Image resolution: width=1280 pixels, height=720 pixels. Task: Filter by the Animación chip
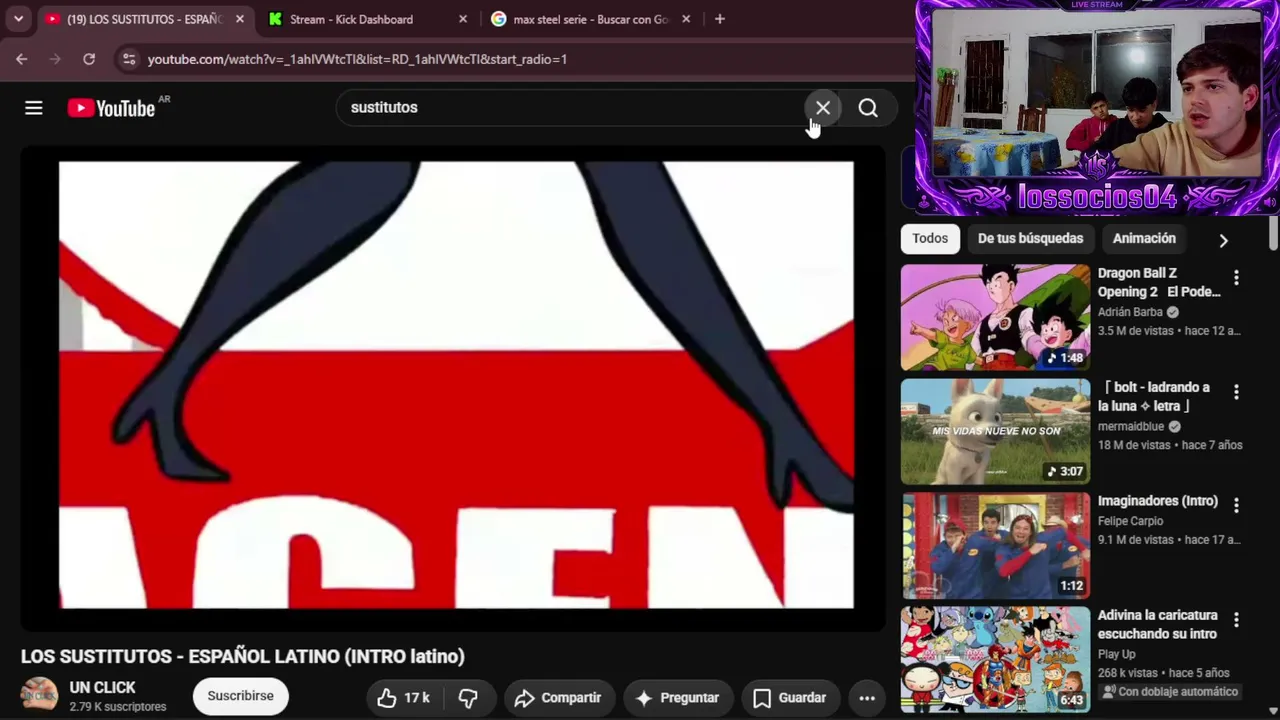1144,238
